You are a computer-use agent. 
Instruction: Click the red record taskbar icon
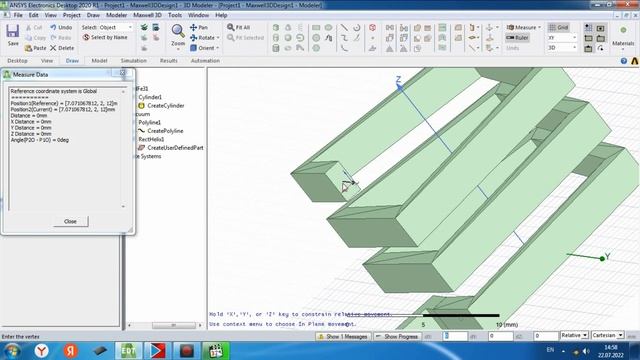pos(187,351)
